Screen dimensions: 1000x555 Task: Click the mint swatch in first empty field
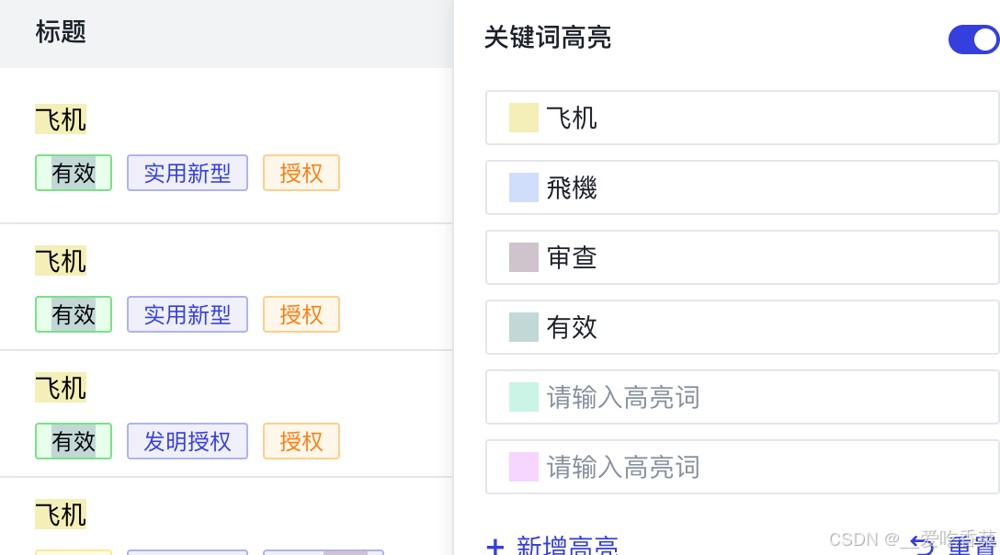coord(524,397)
